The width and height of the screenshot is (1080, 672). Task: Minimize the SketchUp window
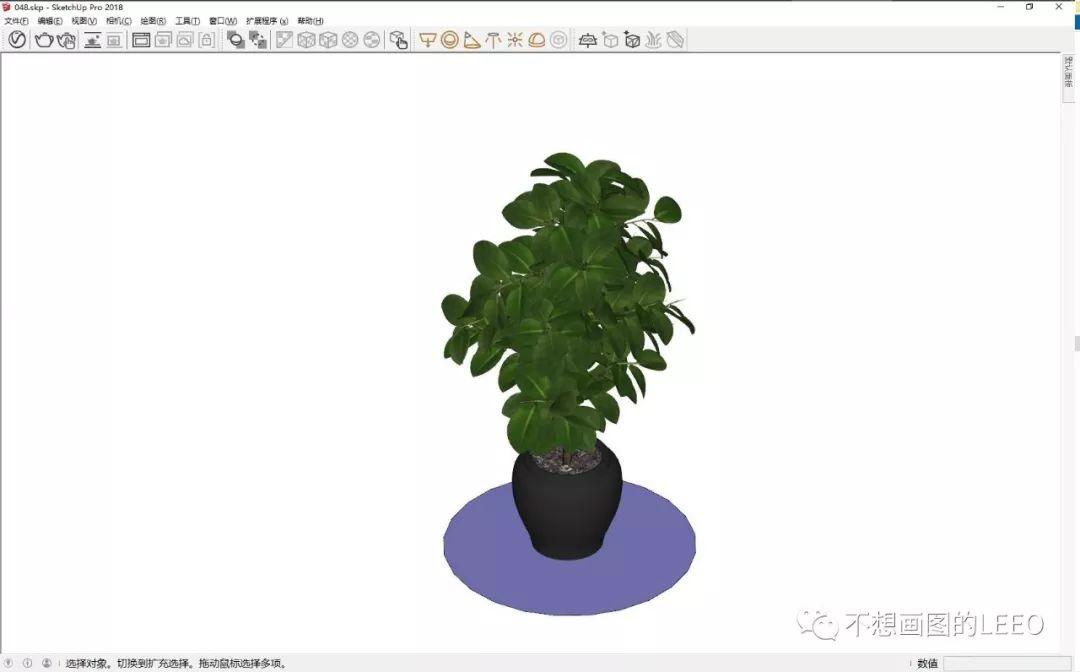click(x=1001, y=7)
